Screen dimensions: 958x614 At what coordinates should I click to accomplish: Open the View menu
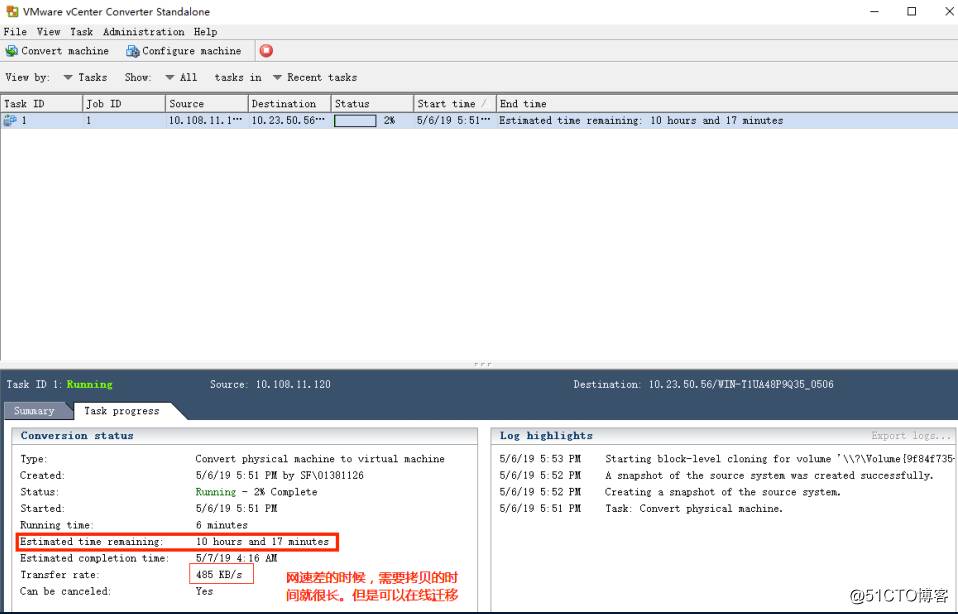pos(48,32)
